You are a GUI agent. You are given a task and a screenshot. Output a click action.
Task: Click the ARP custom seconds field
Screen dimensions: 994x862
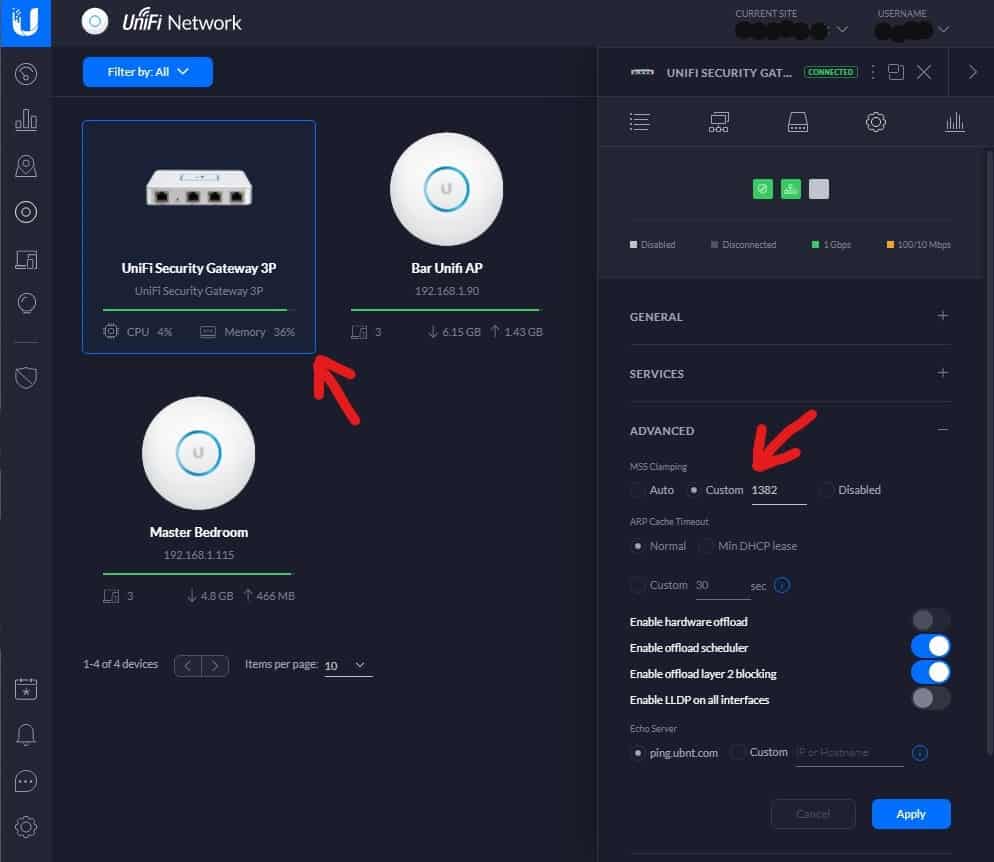(x=722, y=586)
